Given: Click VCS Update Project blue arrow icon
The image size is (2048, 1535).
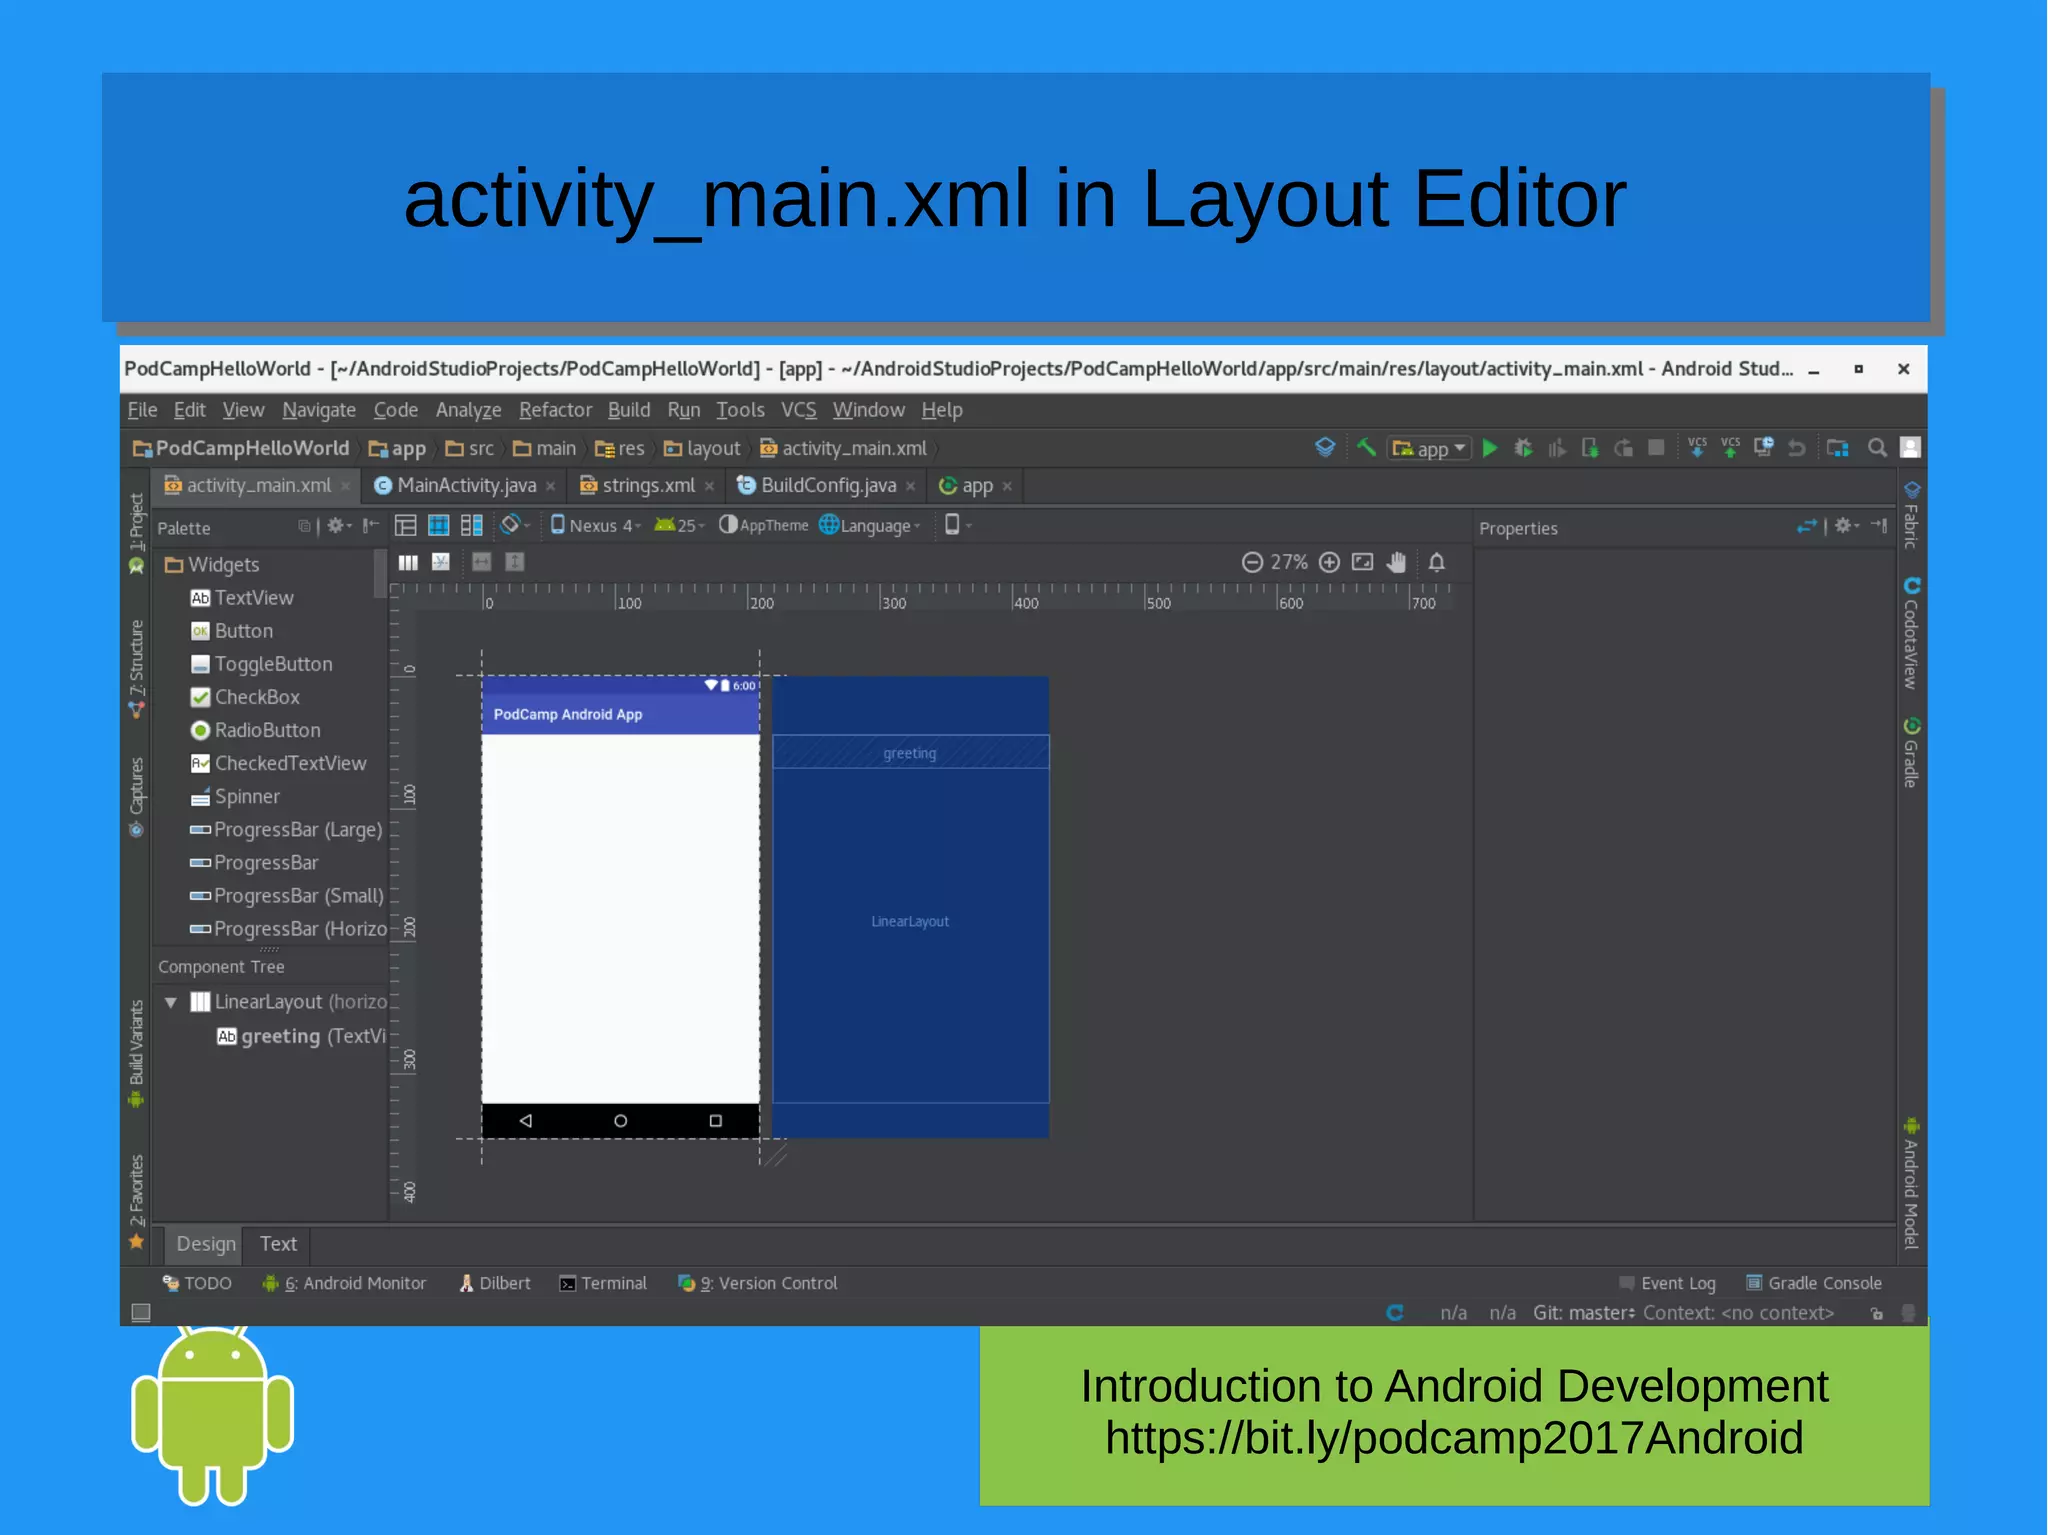Looking at the screenshot, I should (x=1697, y=447).
